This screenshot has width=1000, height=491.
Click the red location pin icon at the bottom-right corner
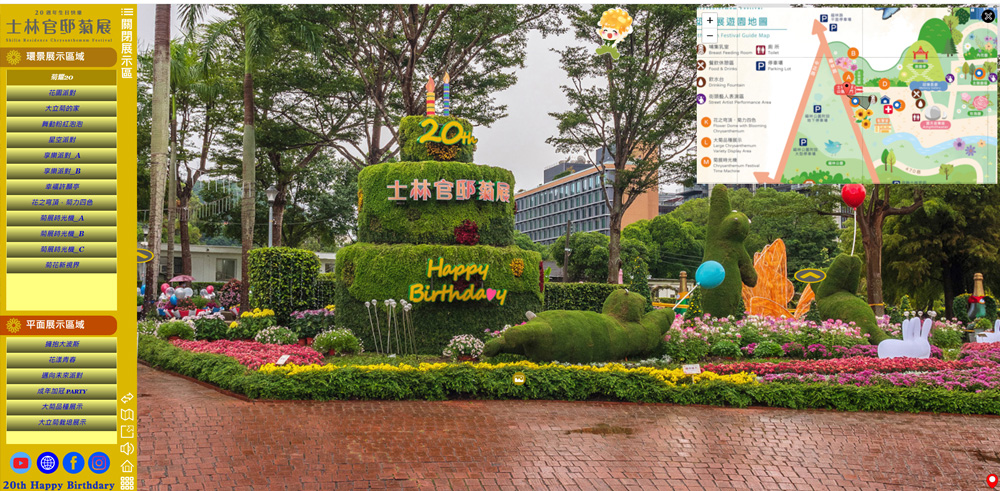[x=991, y=480]
